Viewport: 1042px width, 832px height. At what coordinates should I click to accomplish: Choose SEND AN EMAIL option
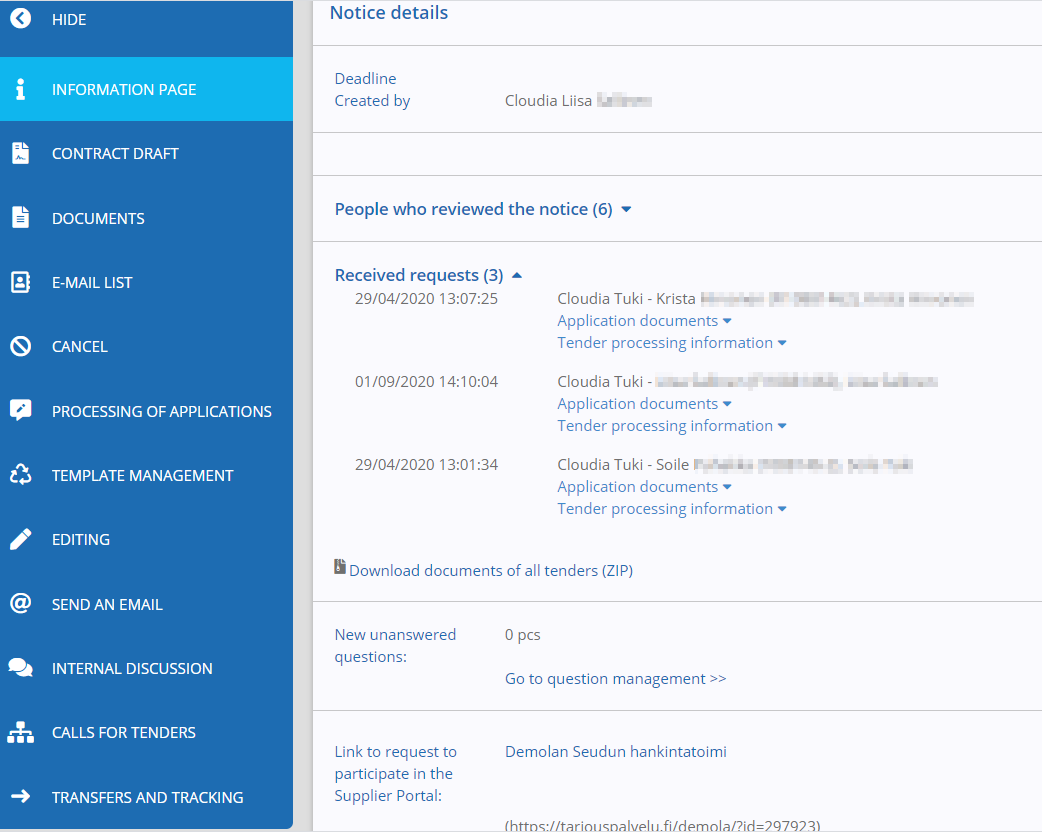(146, 604)
